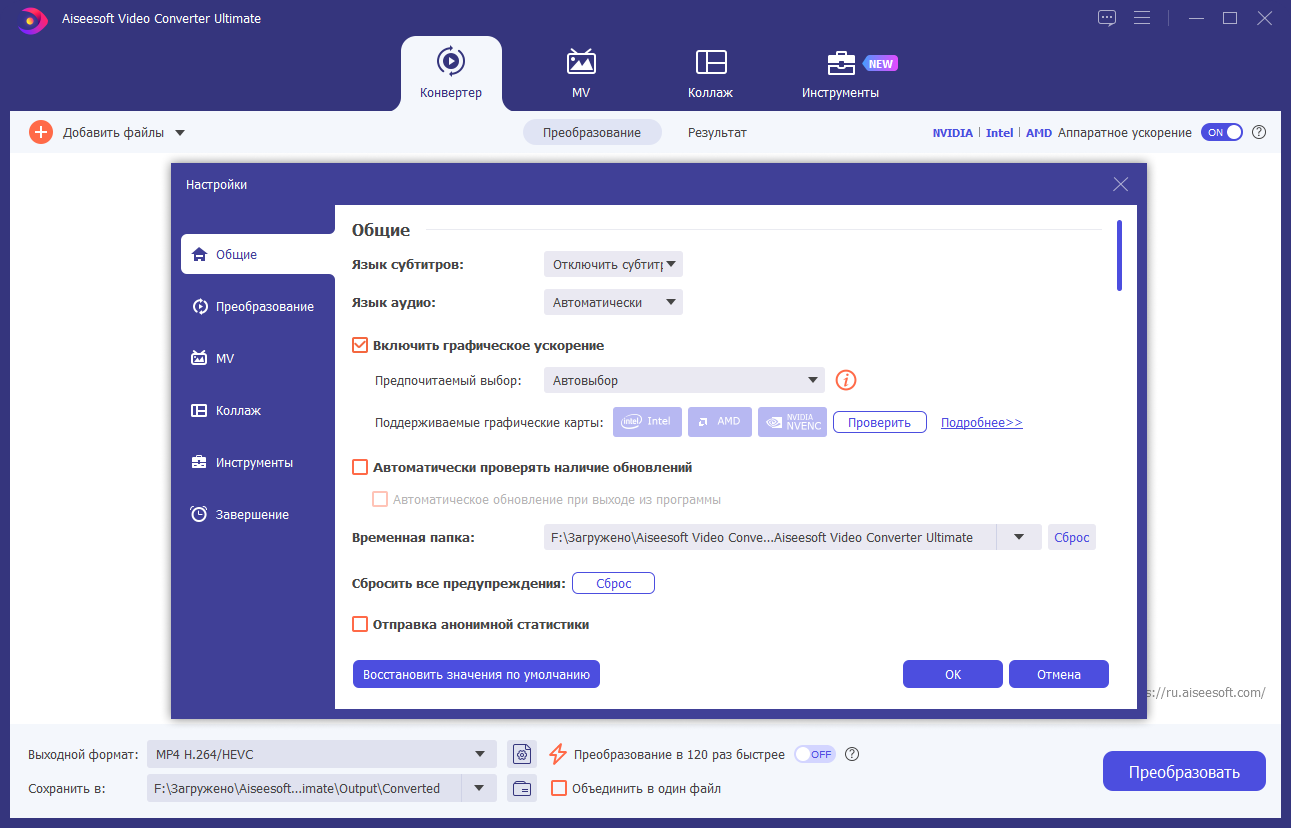Click the NEW badge on Инструменты
This screenshot has height=828, width=1291.
click(880, 63)
